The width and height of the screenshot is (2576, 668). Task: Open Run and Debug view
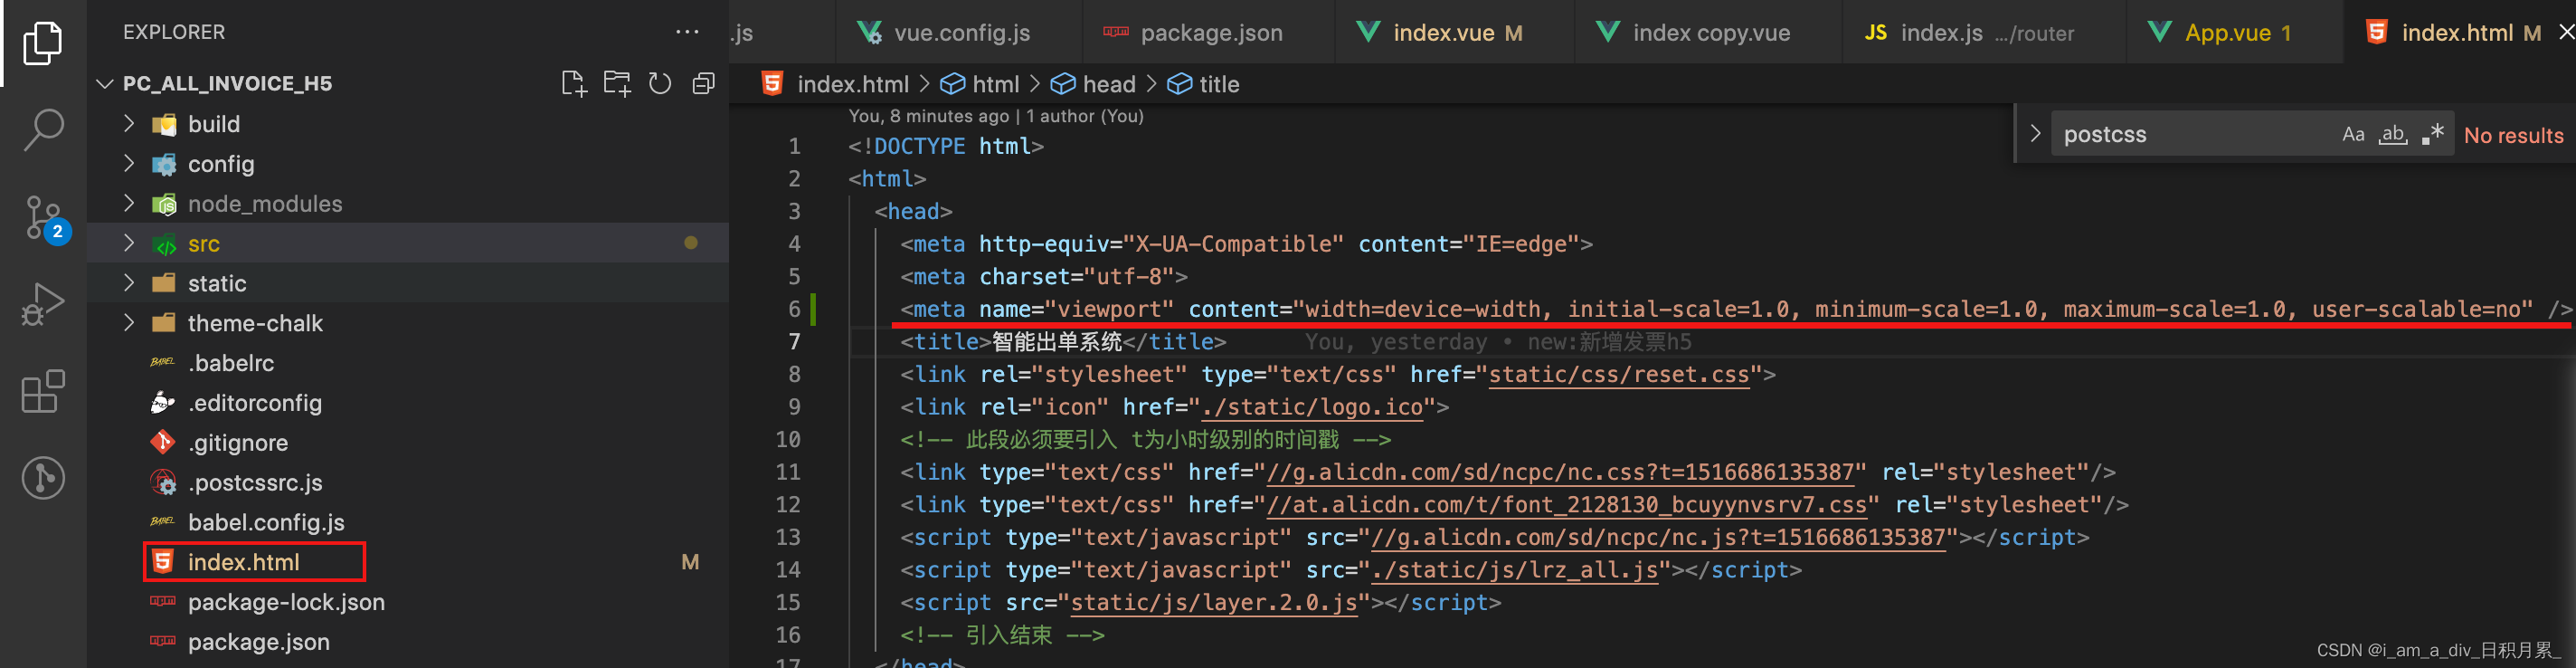pyautogui.click(x=43, y=304)
